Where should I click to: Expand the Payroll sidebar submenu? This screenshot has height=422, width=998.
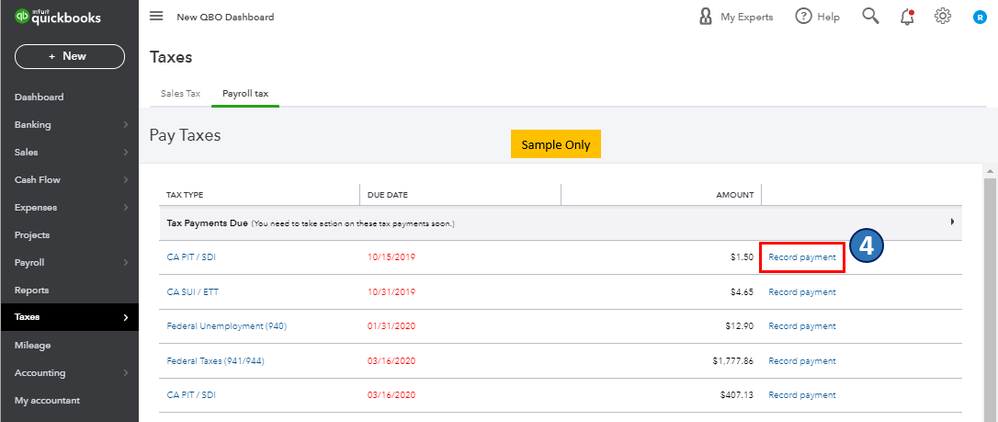(x=125, y=263)
